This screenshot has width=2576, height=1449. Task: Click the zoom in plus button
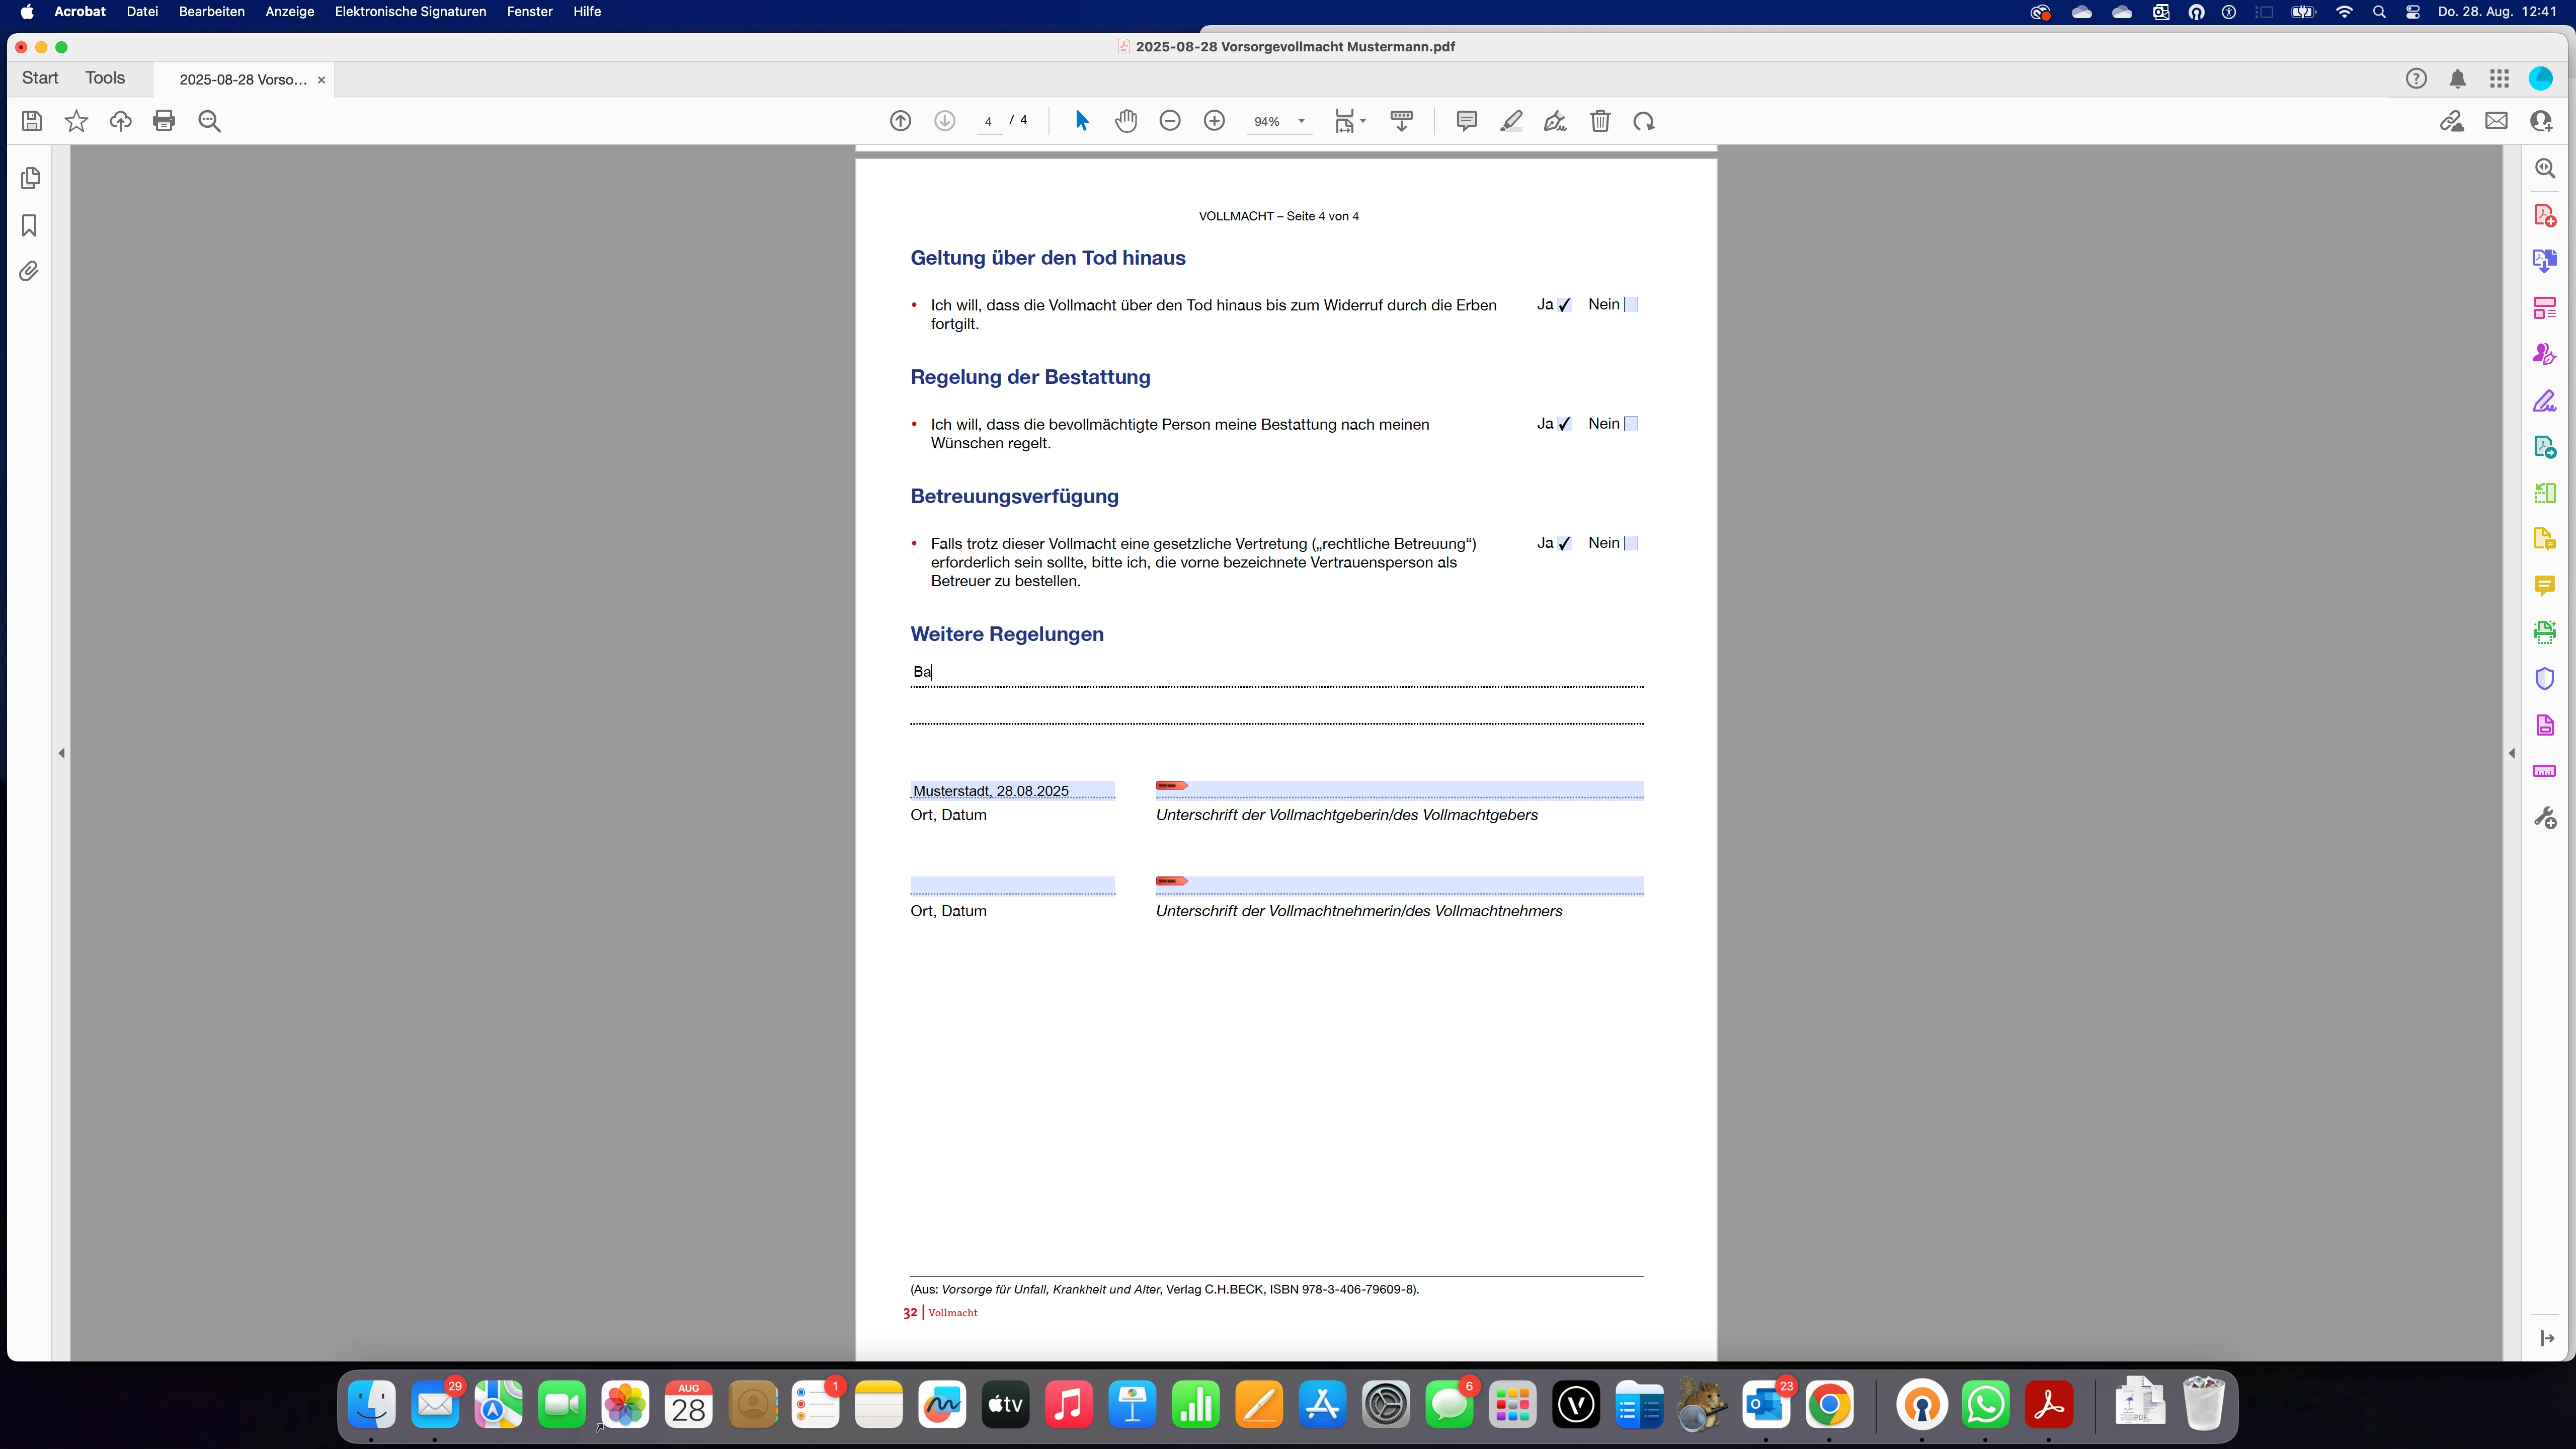1214,121
